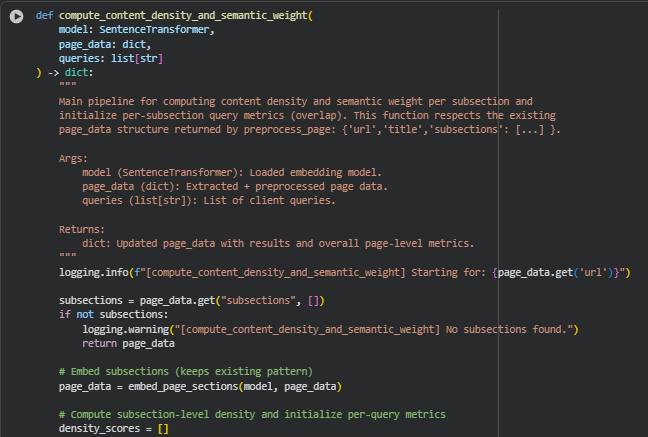This screenshot has height=437, width=648.
Task: Click the 'density_scores = []' line
Action: [x=113, y=428]
